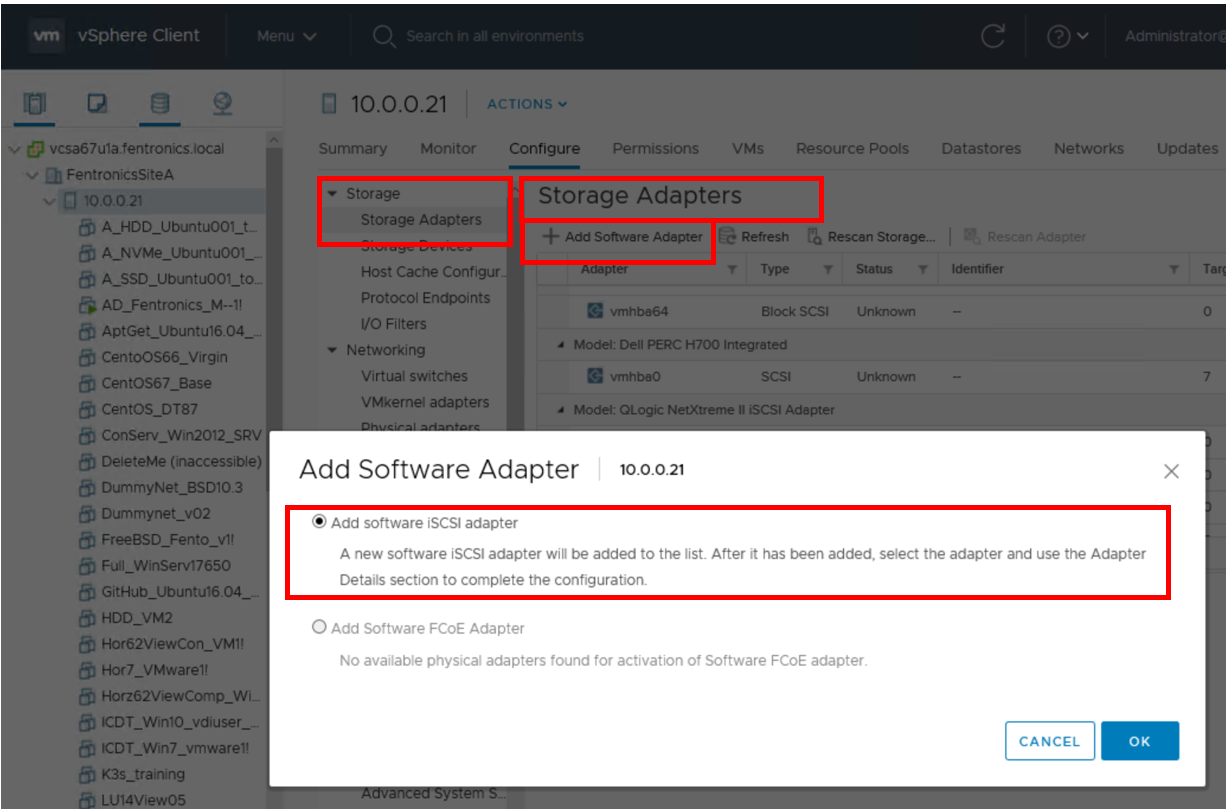The width and height of the screenshot is (1227, 809).
Task: Click the Rescan Adapter toolbar icon
Action: click(971, 237)
